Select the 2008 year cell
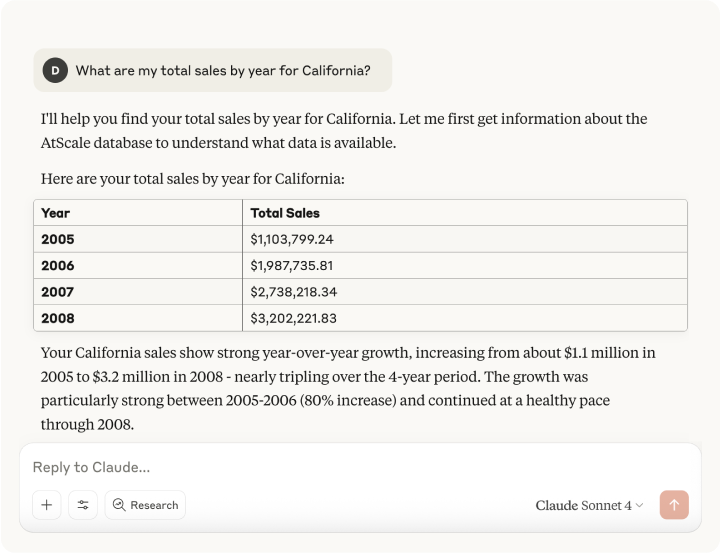The image size is (720, 553). (58, 318)
